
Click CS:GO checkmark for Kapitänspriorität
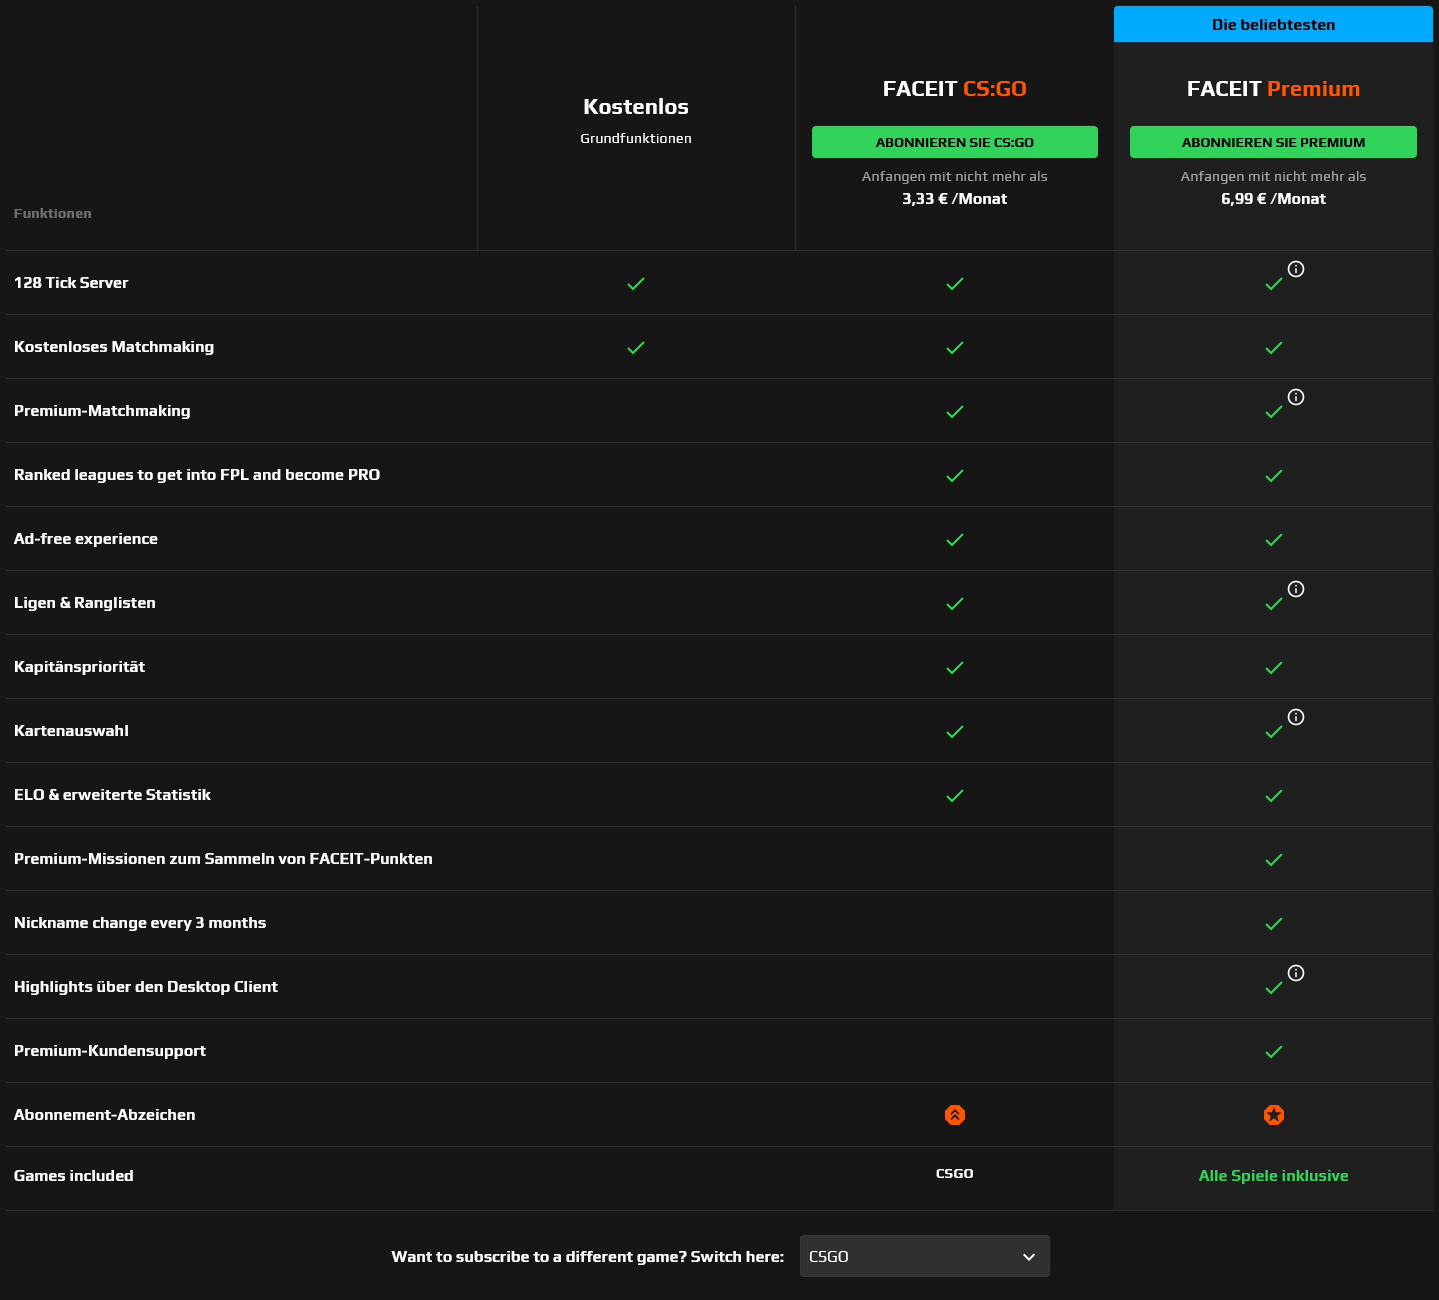[x=955, y=668]
